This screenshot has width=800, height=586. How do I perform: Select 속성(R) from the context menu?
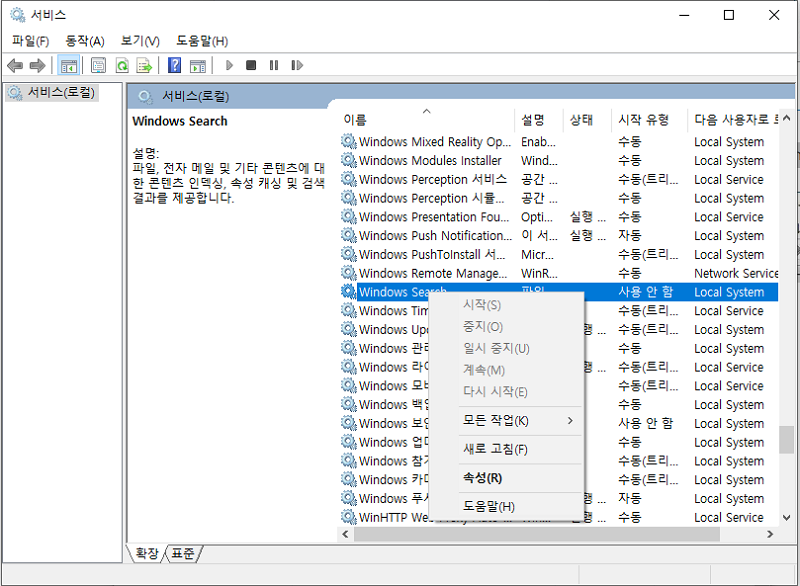click(483, 478)
